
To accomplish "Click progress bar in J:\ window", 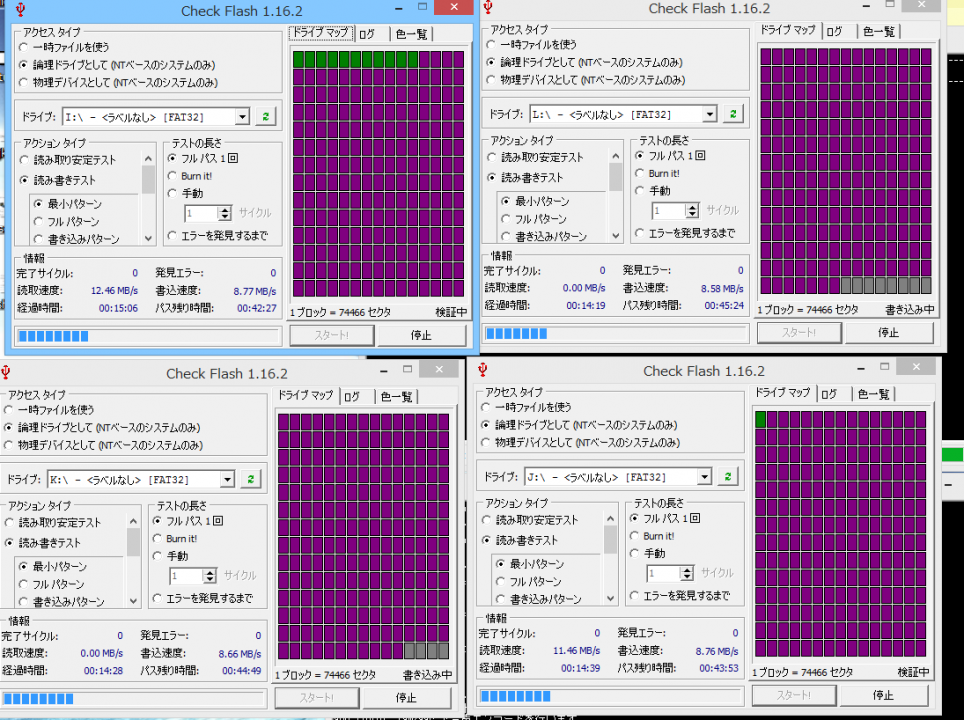I will [610, 696].
